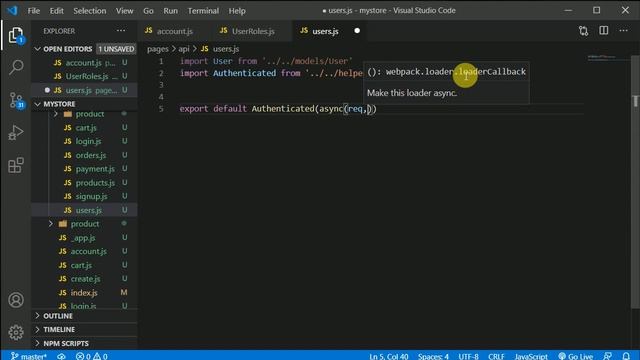The height and width of the screenshot is (360, 640).
Task: Open account.js in Open Editors list
Action: point(84,62)
